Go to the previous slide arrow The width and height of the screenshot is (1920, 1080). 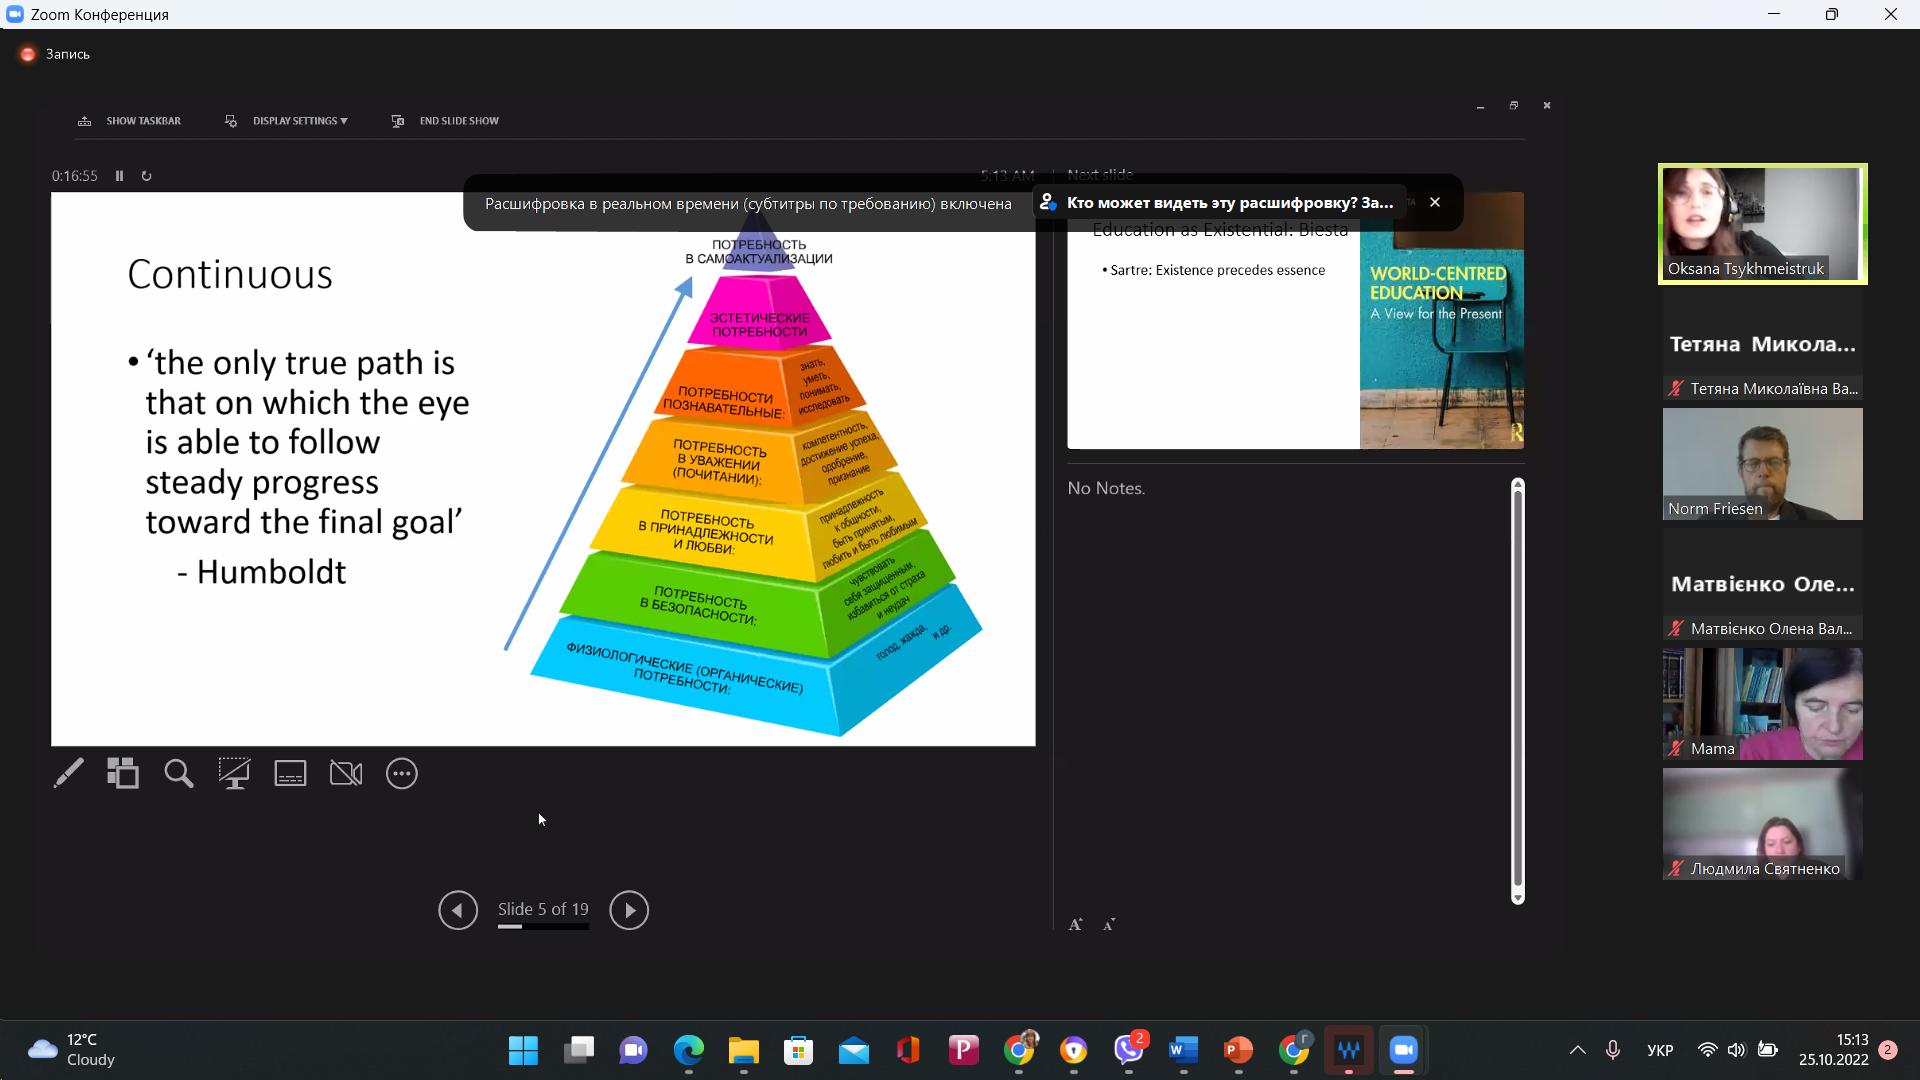coord(458,910)
